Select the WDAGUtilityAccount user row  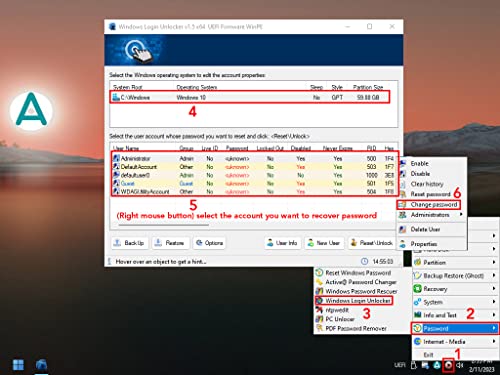(254, 191)
